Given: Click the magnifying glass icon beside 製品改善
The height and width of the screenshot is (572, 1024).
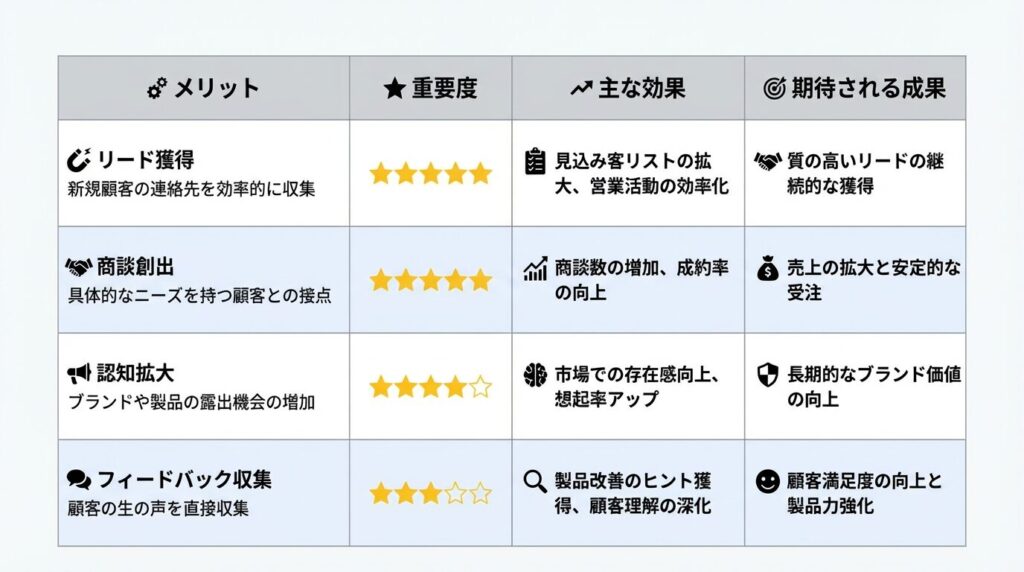Looking at the screenshot, I should (536, 481).
